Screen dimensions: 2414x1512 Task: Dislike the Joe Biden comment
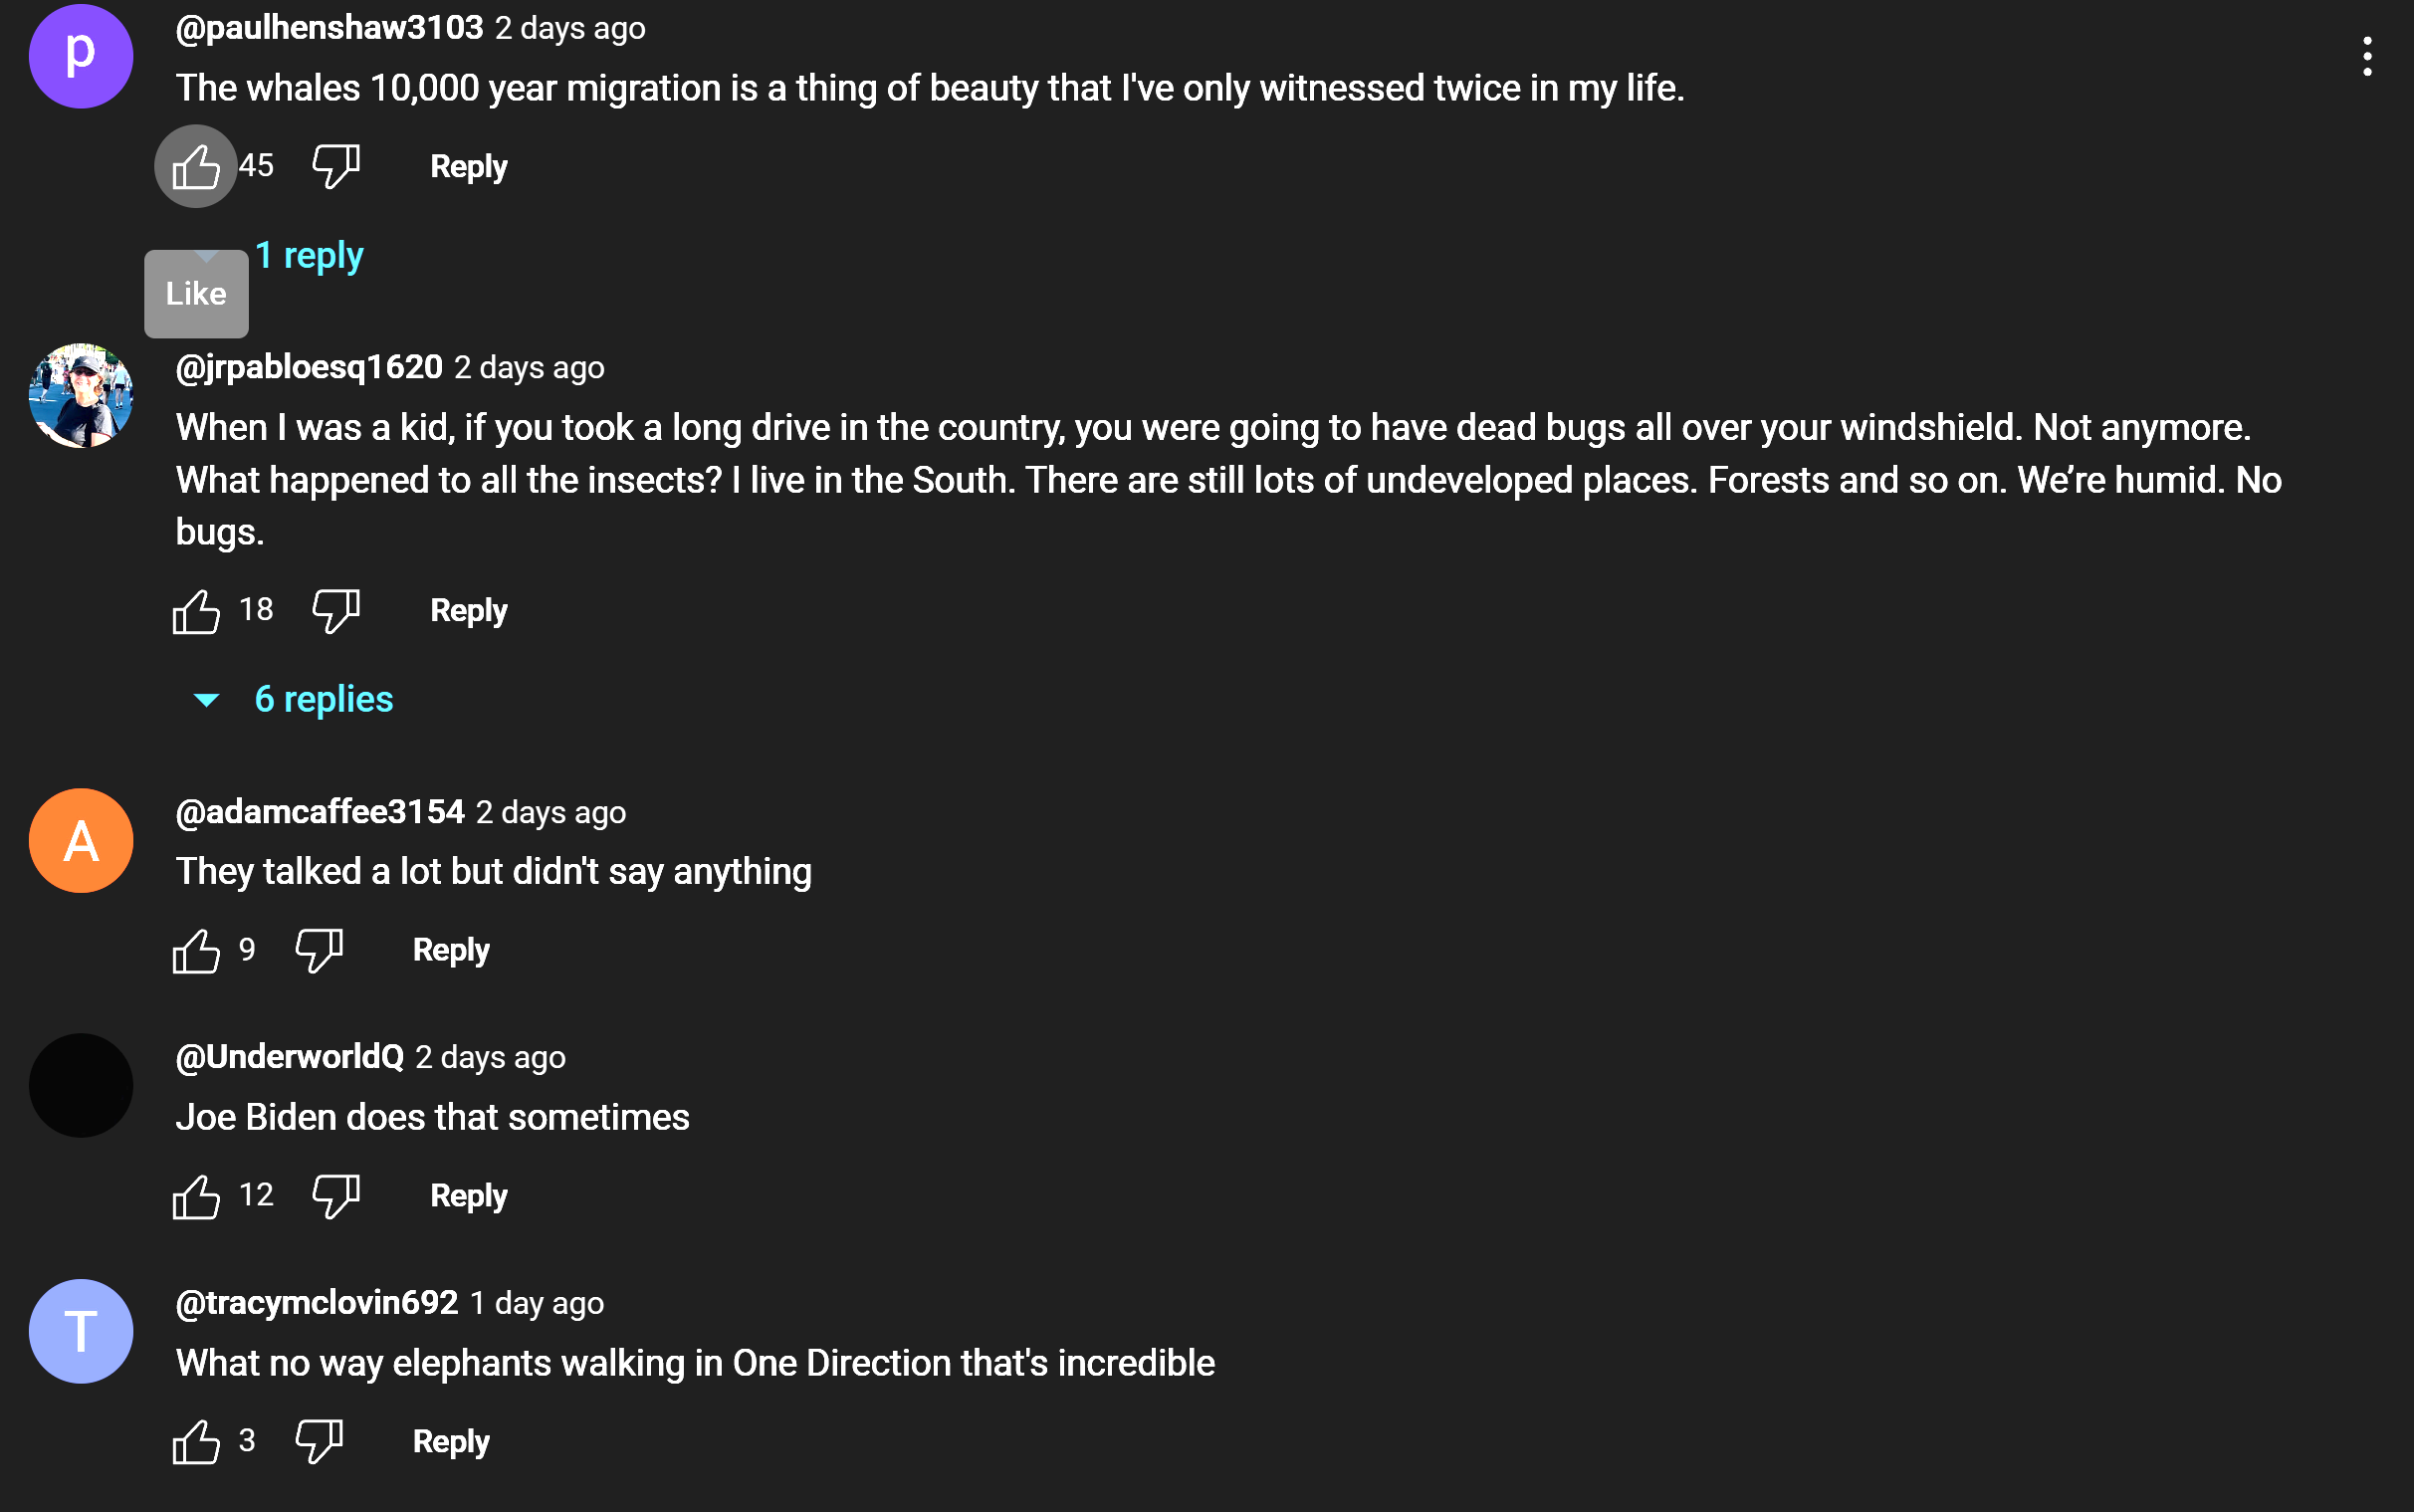pyautogui.click(x=336, y=1195)
